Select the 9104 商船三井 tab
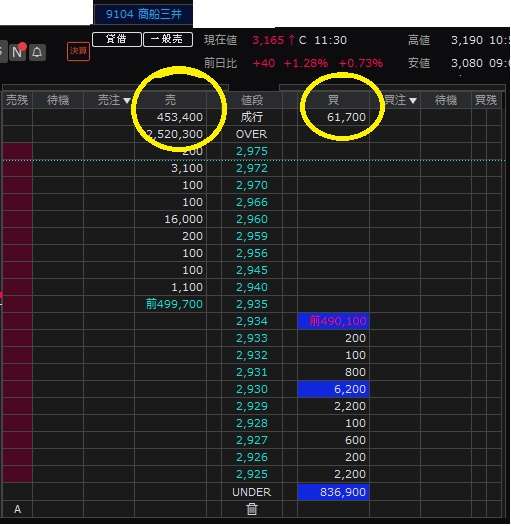511x526 pixels. [143, 14]
